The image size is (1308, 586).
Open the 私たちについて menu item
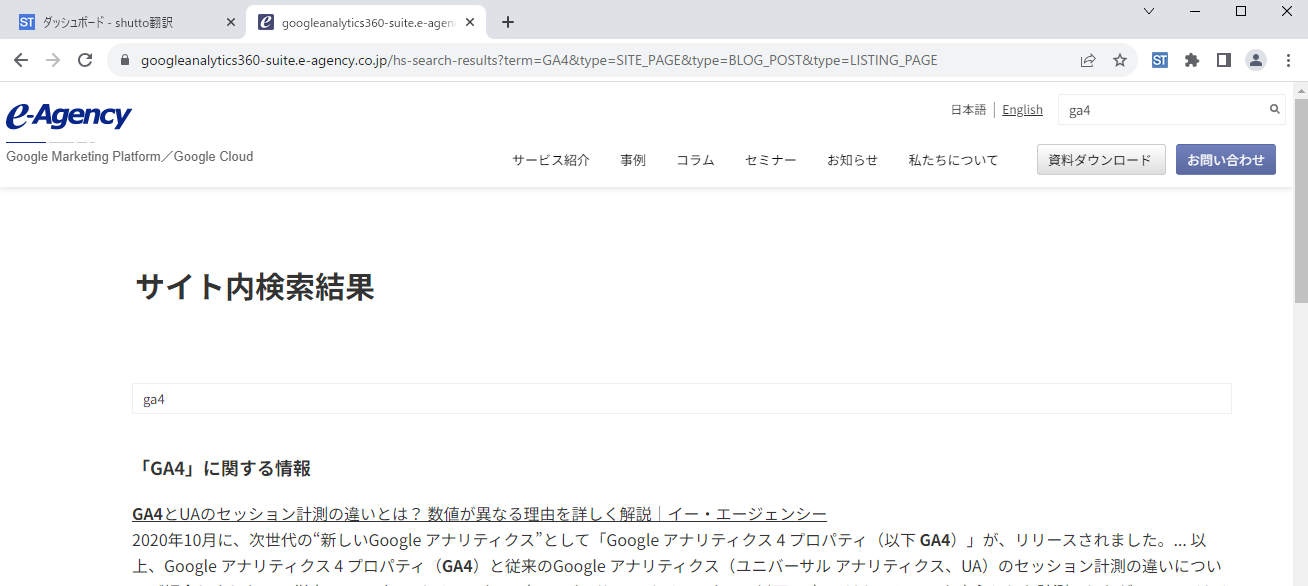[x=953, y=160]
